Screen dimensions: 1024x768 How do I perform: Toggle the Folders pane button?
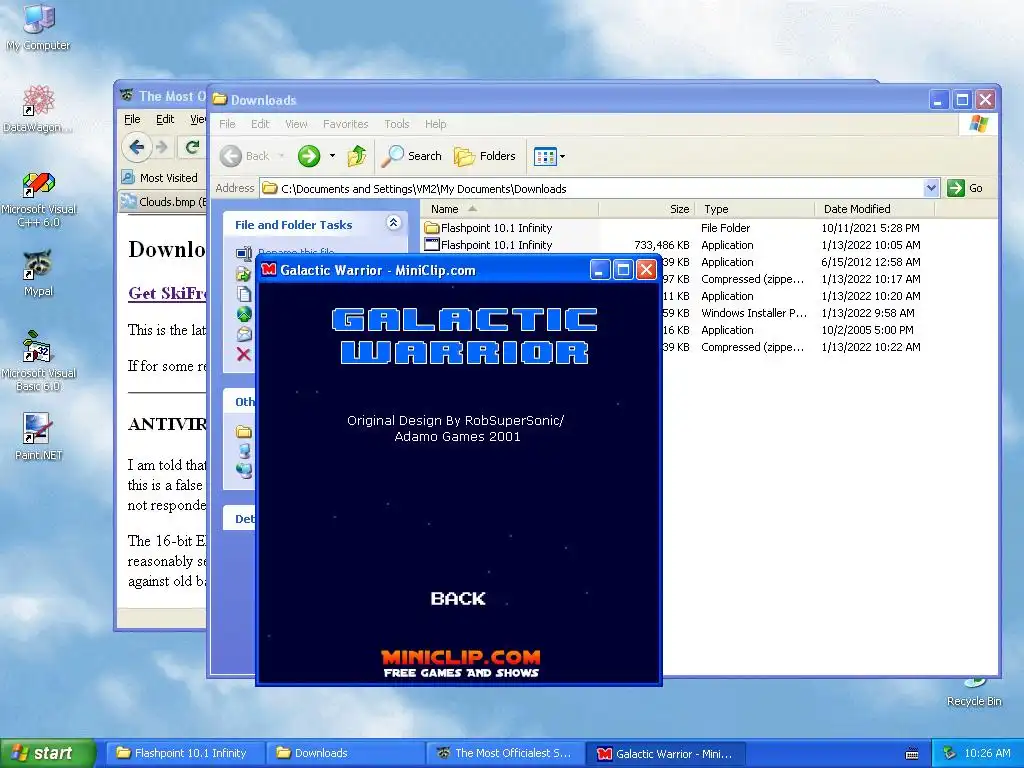pyautogui.click(x=485, y=156)
